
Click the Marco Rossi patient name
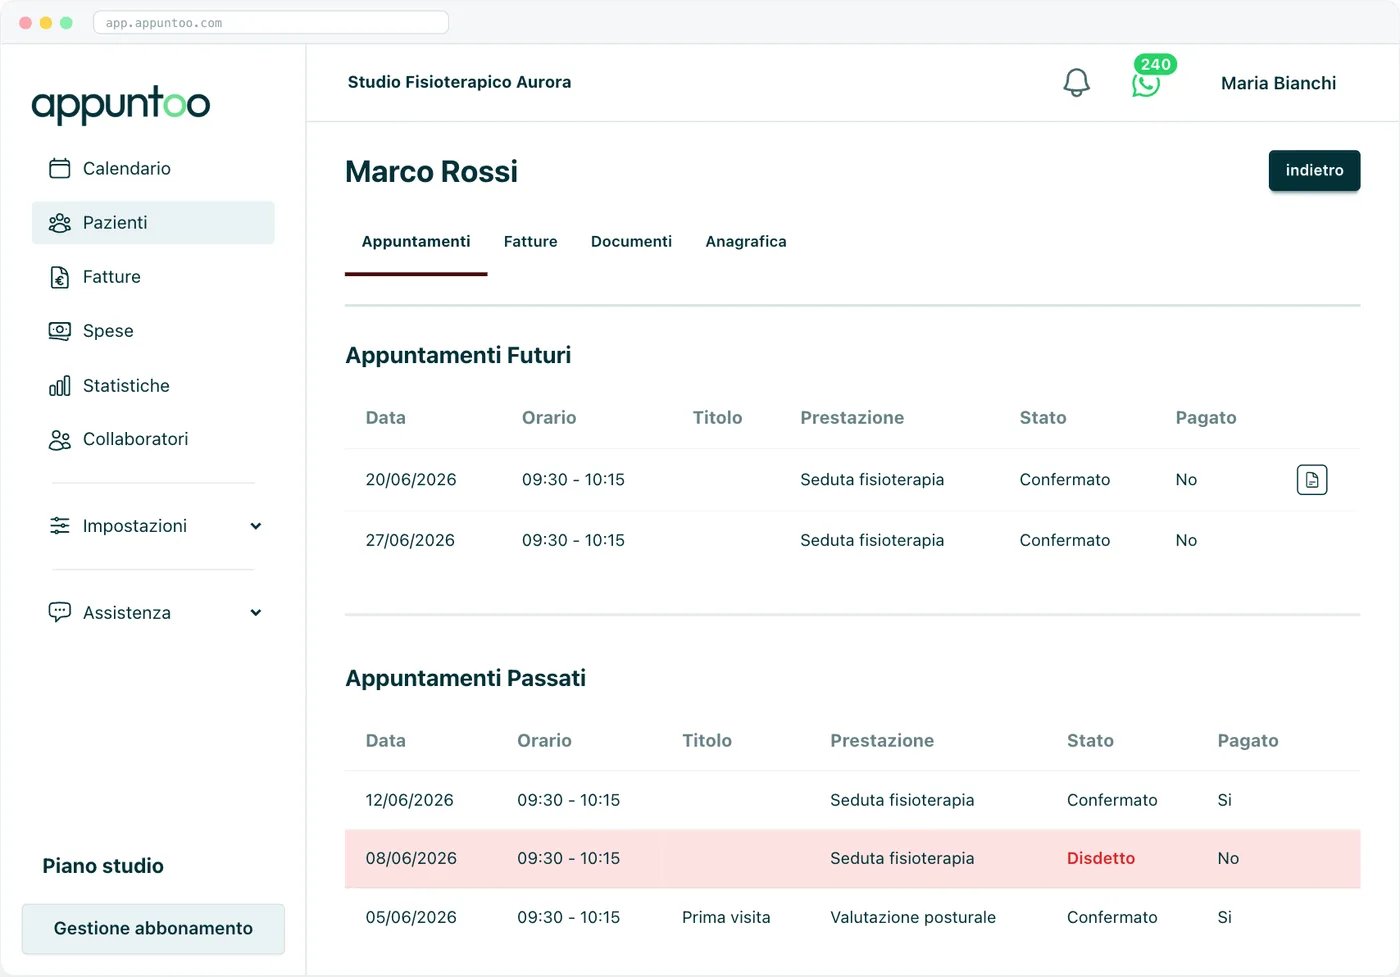click(431, 172)
